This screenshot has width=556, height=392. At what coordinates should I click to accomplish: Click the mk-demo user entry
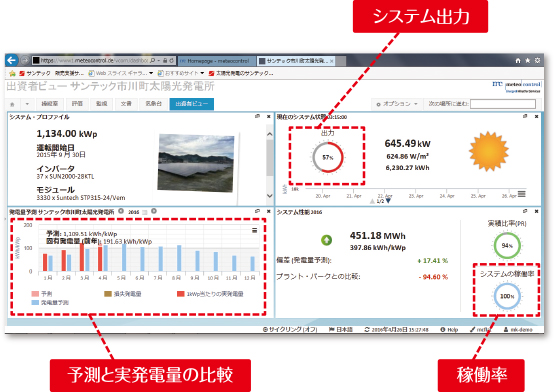(518, 330)
